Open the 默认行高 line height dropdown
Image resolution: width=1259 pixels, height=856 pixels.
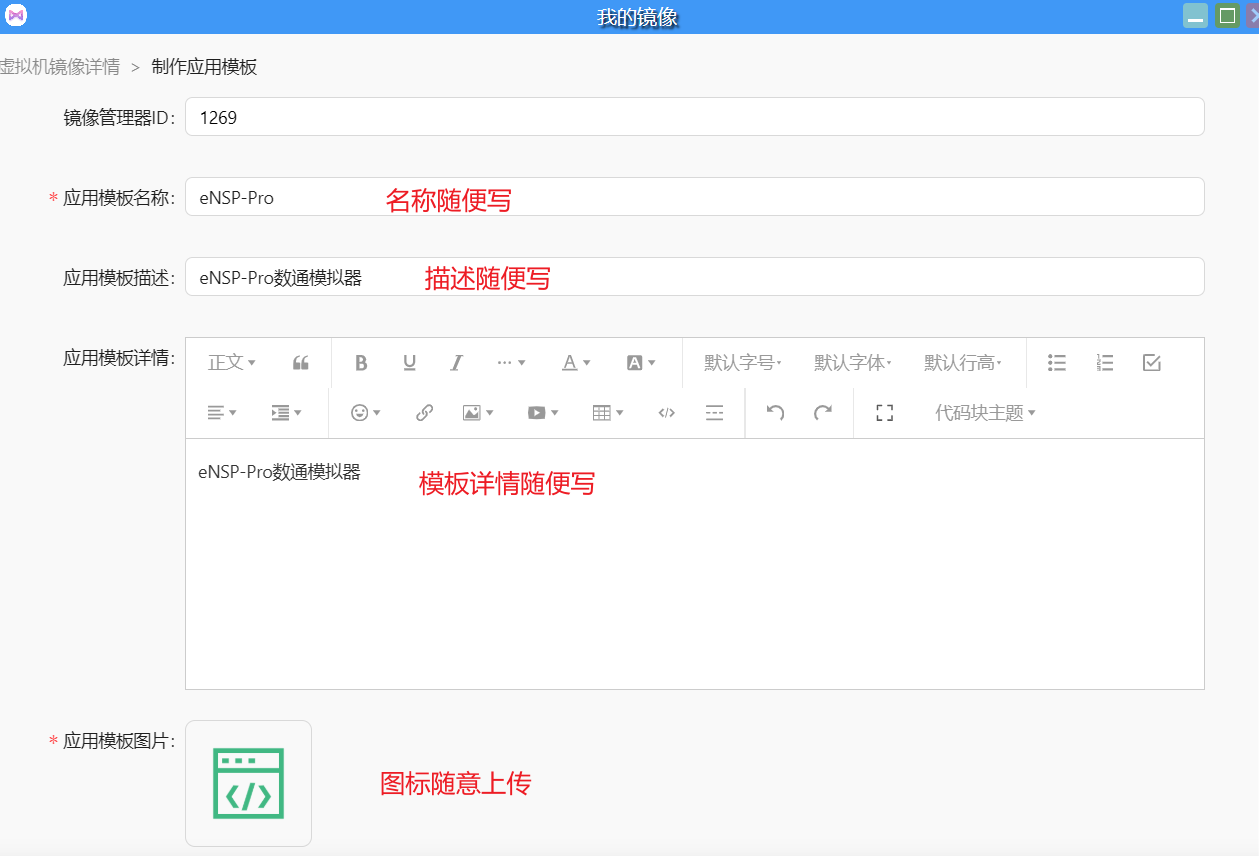[962, 363]
